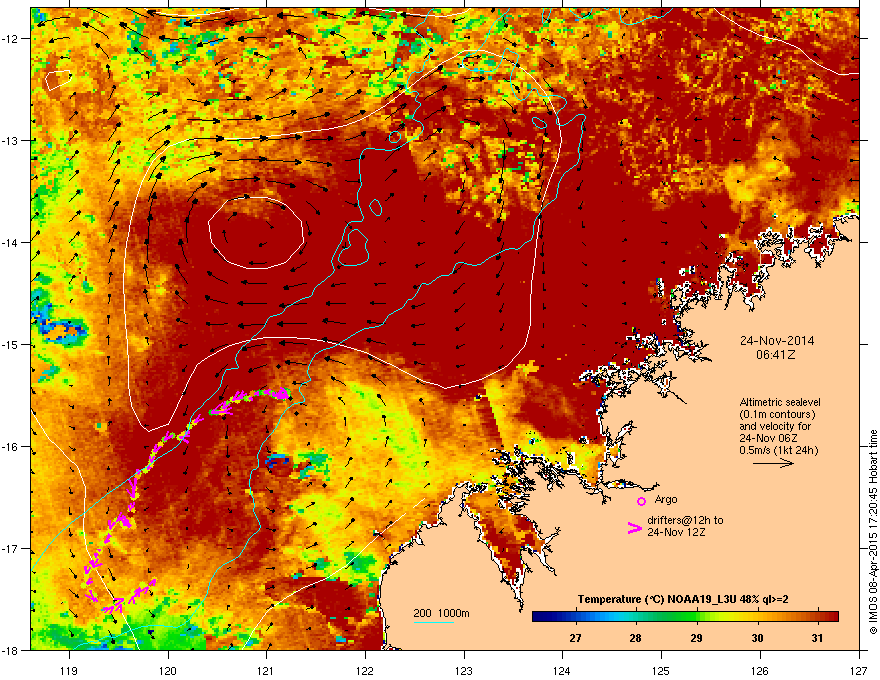Screen dimensions: 880x680
Task: Click the latitude axis label -18
Action: 10,650
